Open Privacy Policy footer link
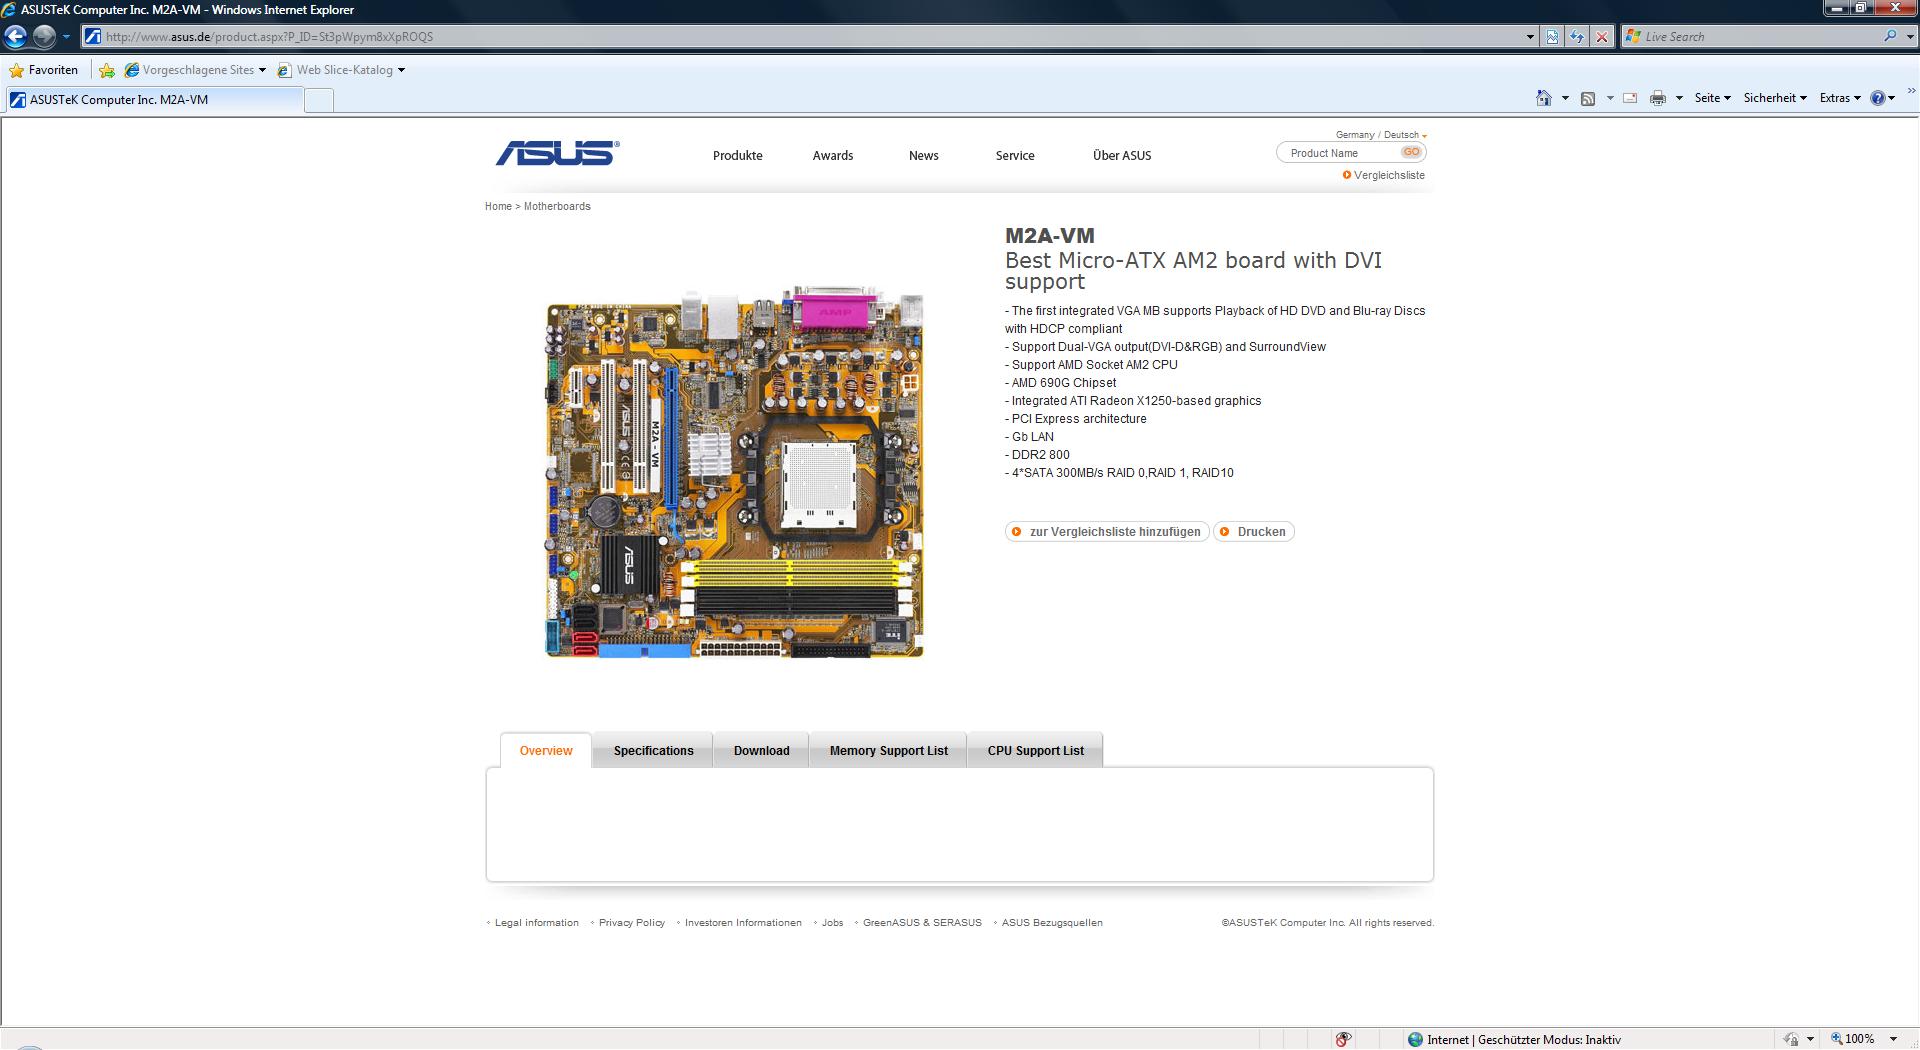Image resolution: width=1920 pixels, height=1050 pixels. coord(631,923)
